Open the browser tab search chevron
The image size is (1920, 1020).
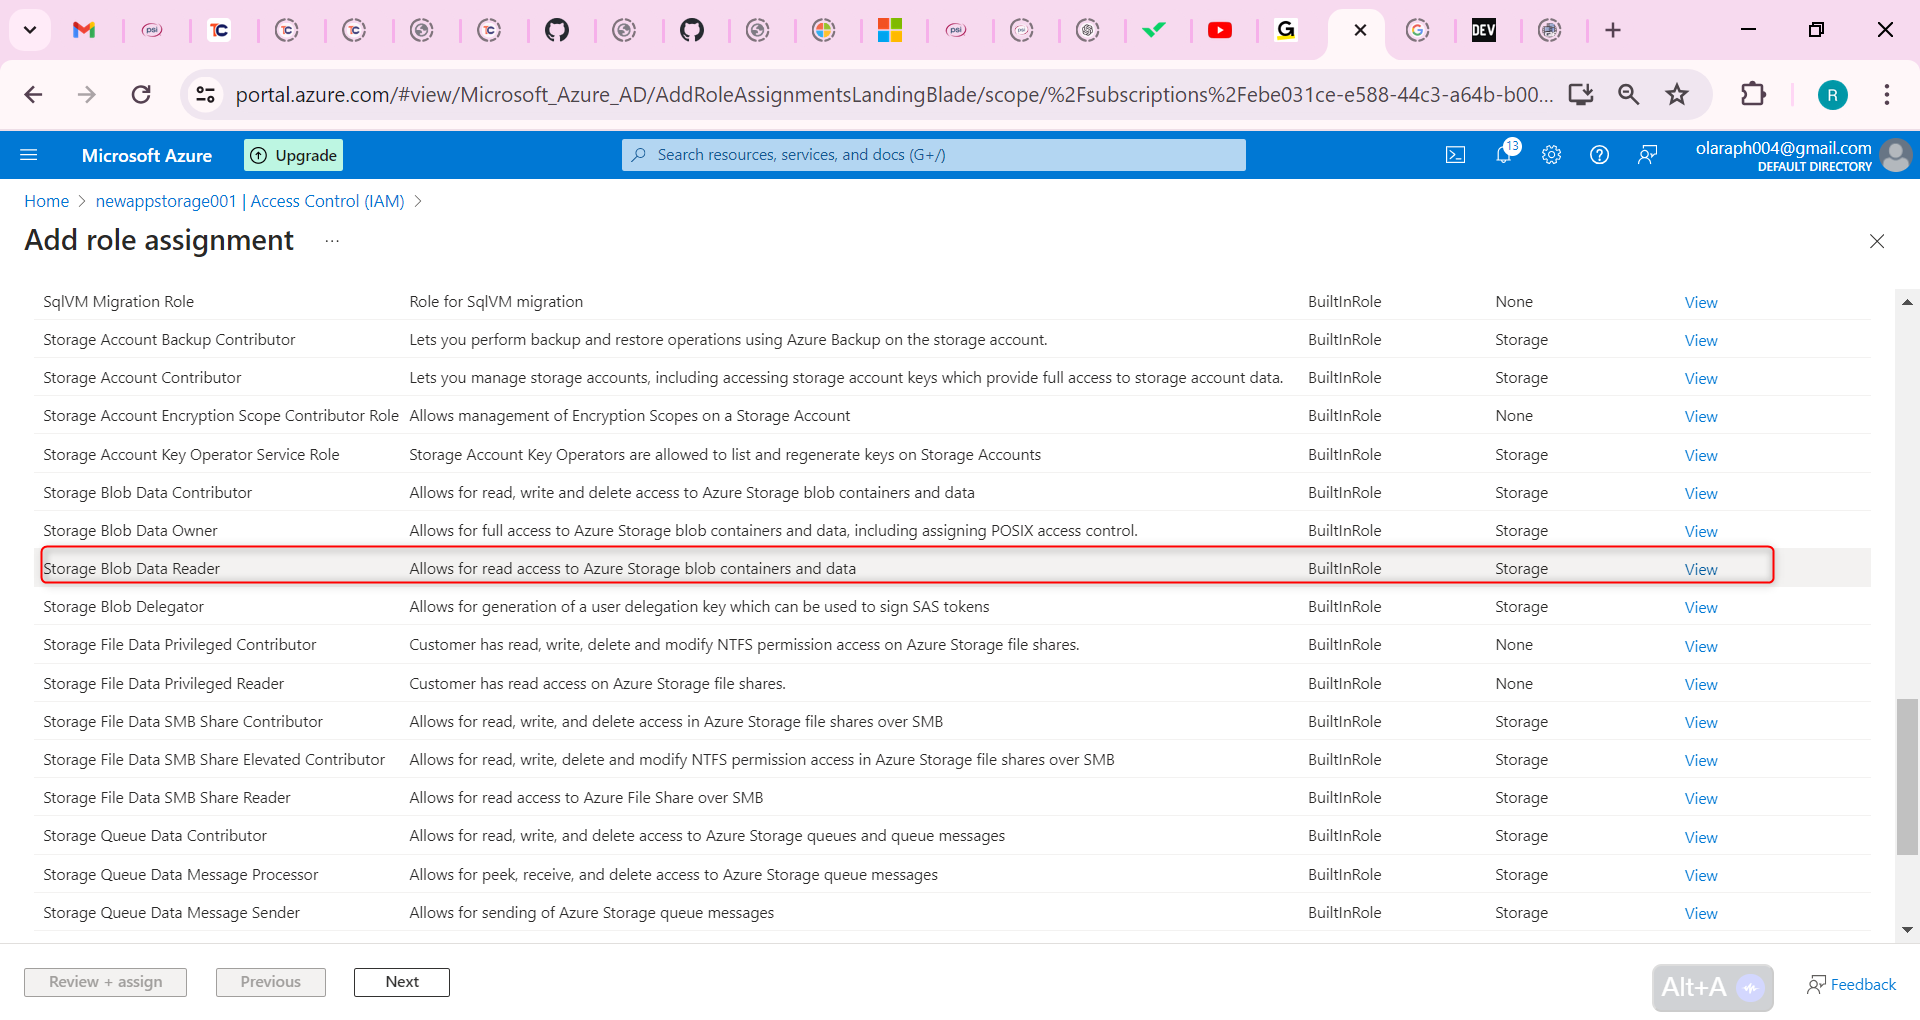(29, 30)
